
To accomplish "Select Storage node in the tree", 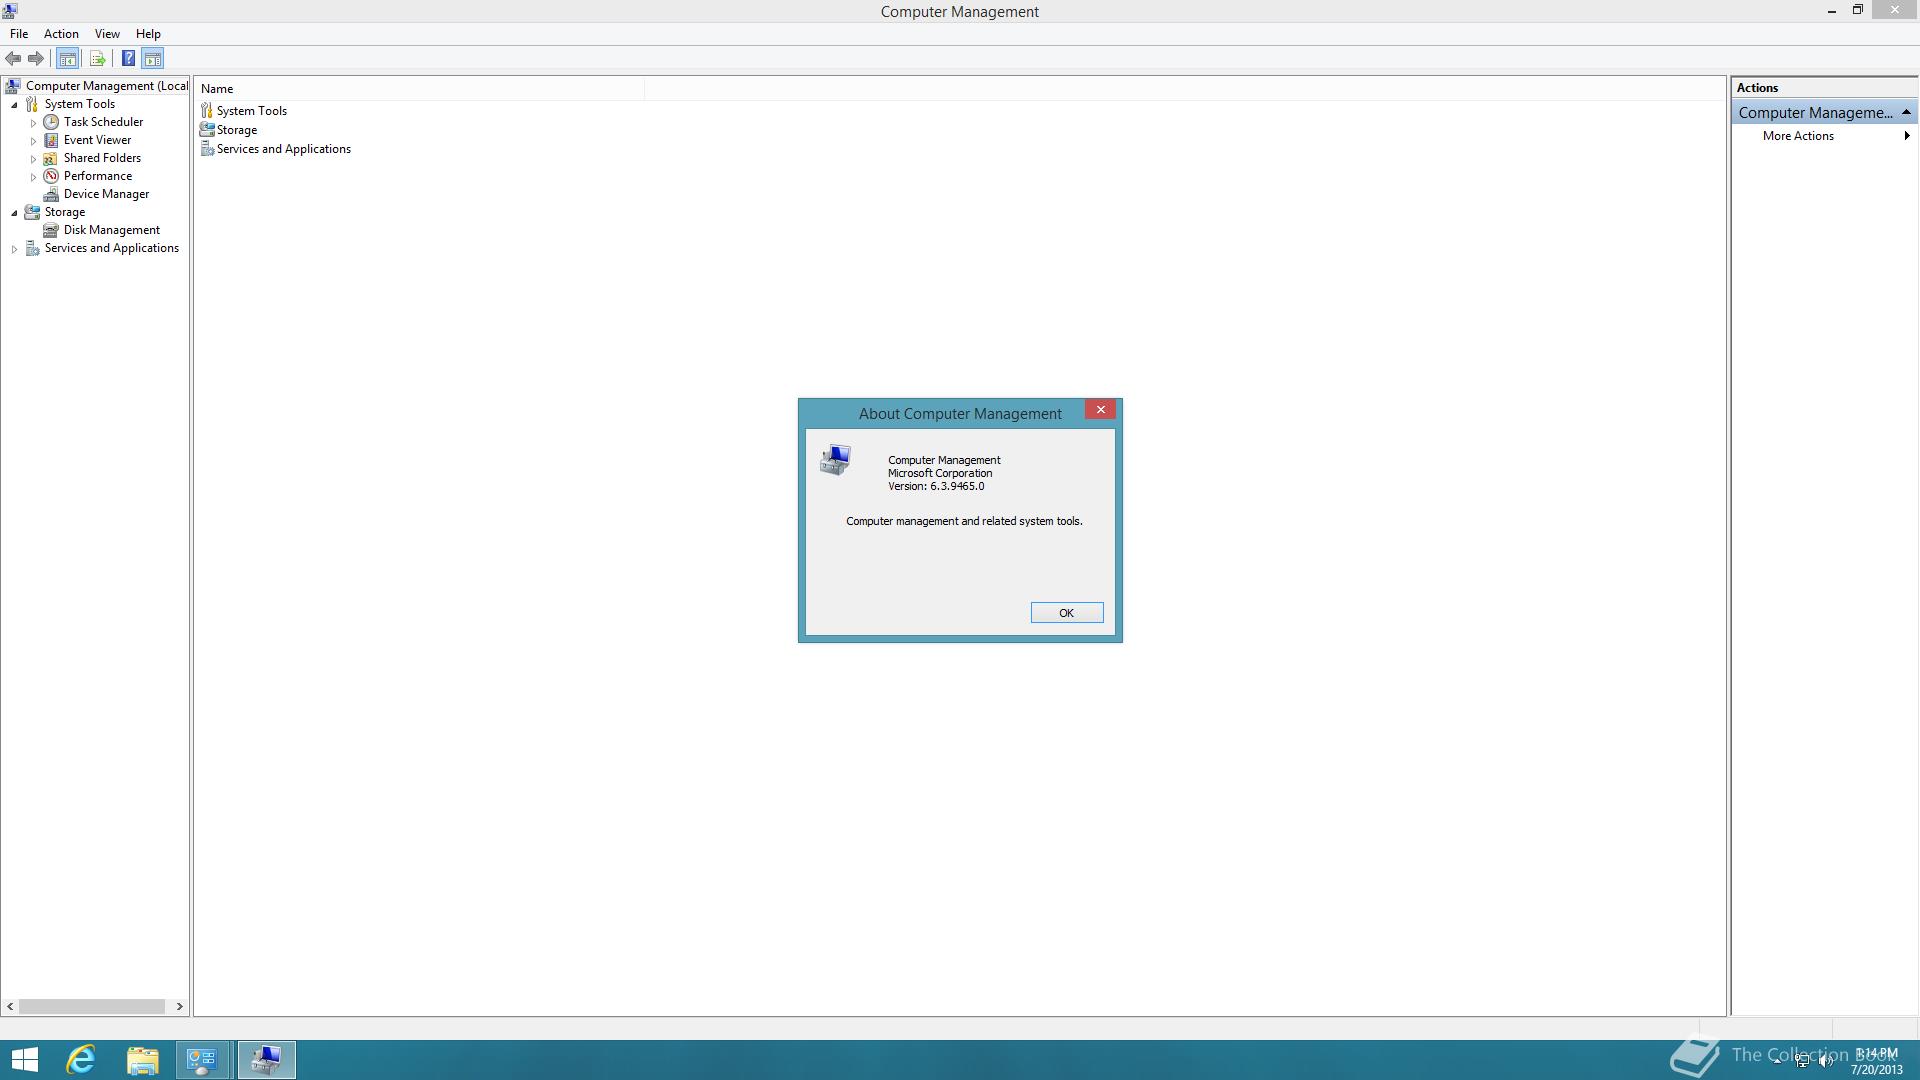I will tap(64, 212).
